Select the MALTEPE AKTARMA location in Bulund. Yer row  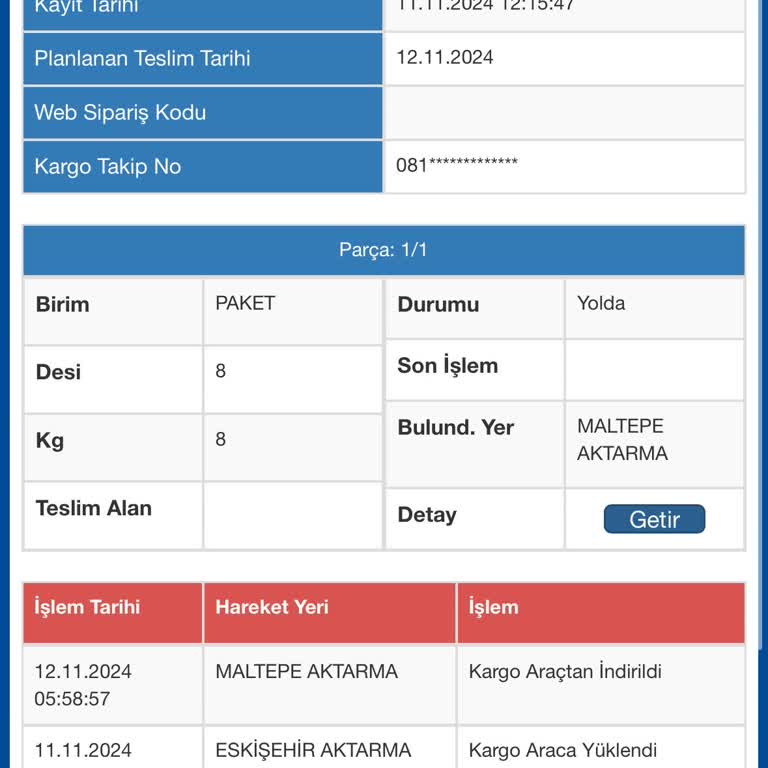point(622,440)
